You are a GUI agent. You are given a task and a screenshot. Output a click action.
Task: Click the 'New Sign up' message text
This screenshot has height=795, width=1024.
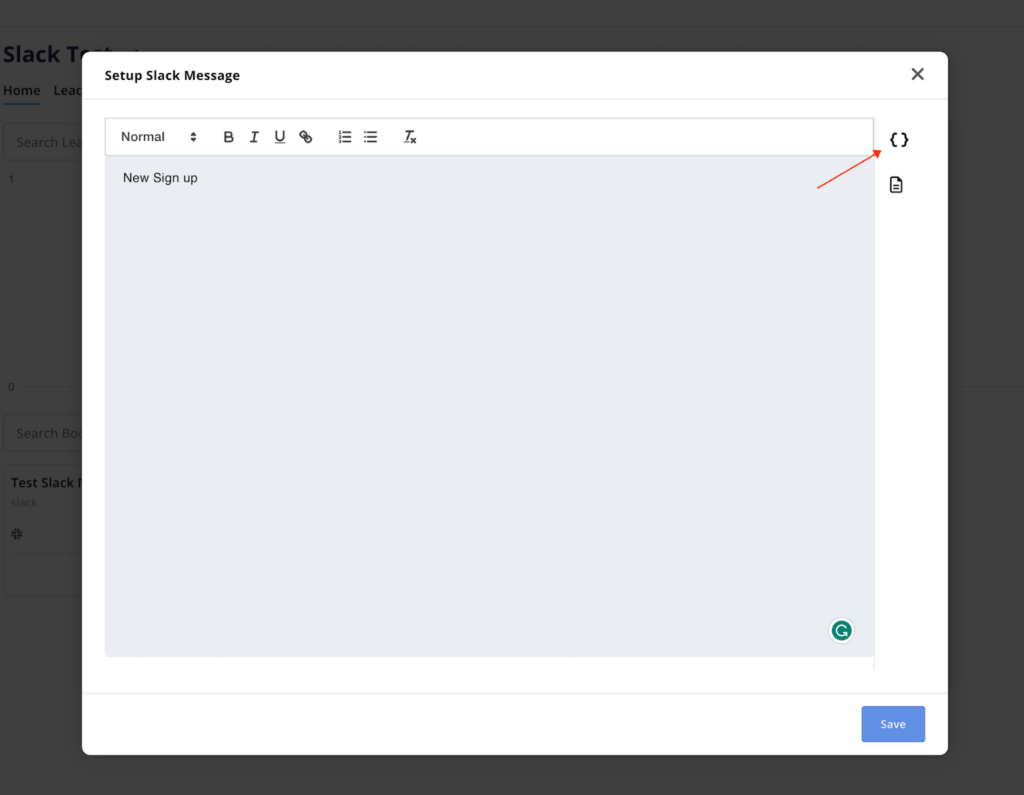tap(160, 178)
